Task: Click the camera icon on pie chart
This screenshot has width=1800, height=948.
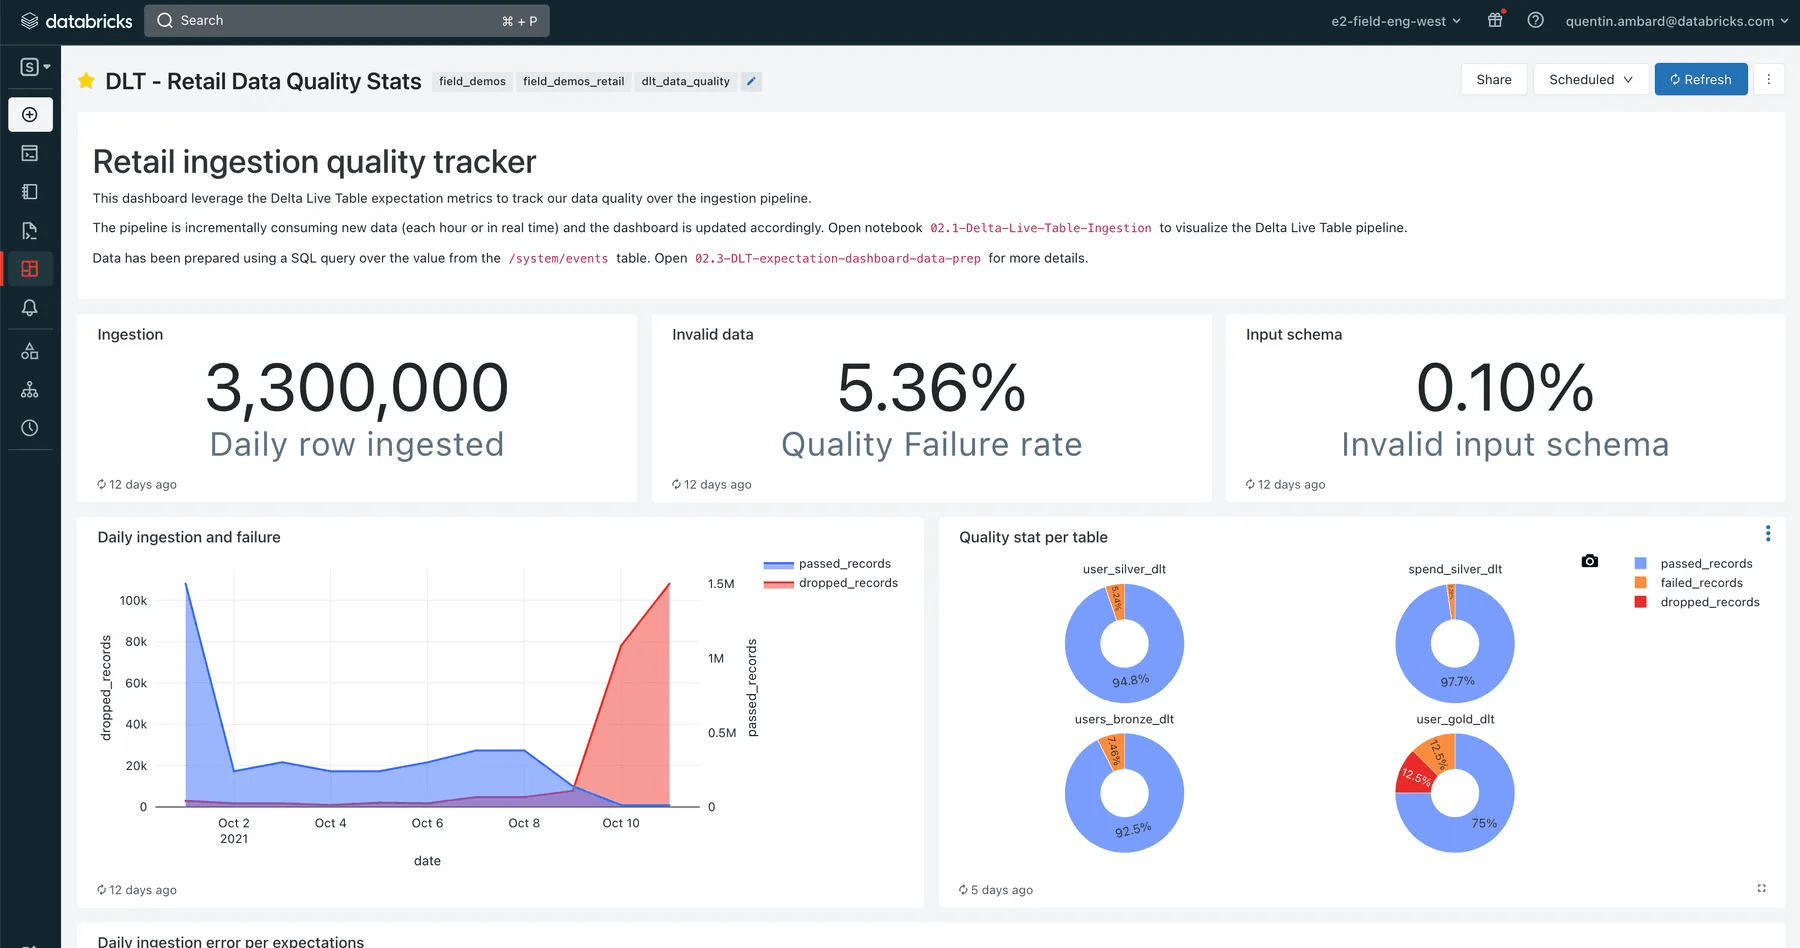Action: (x=1589, y=561)
